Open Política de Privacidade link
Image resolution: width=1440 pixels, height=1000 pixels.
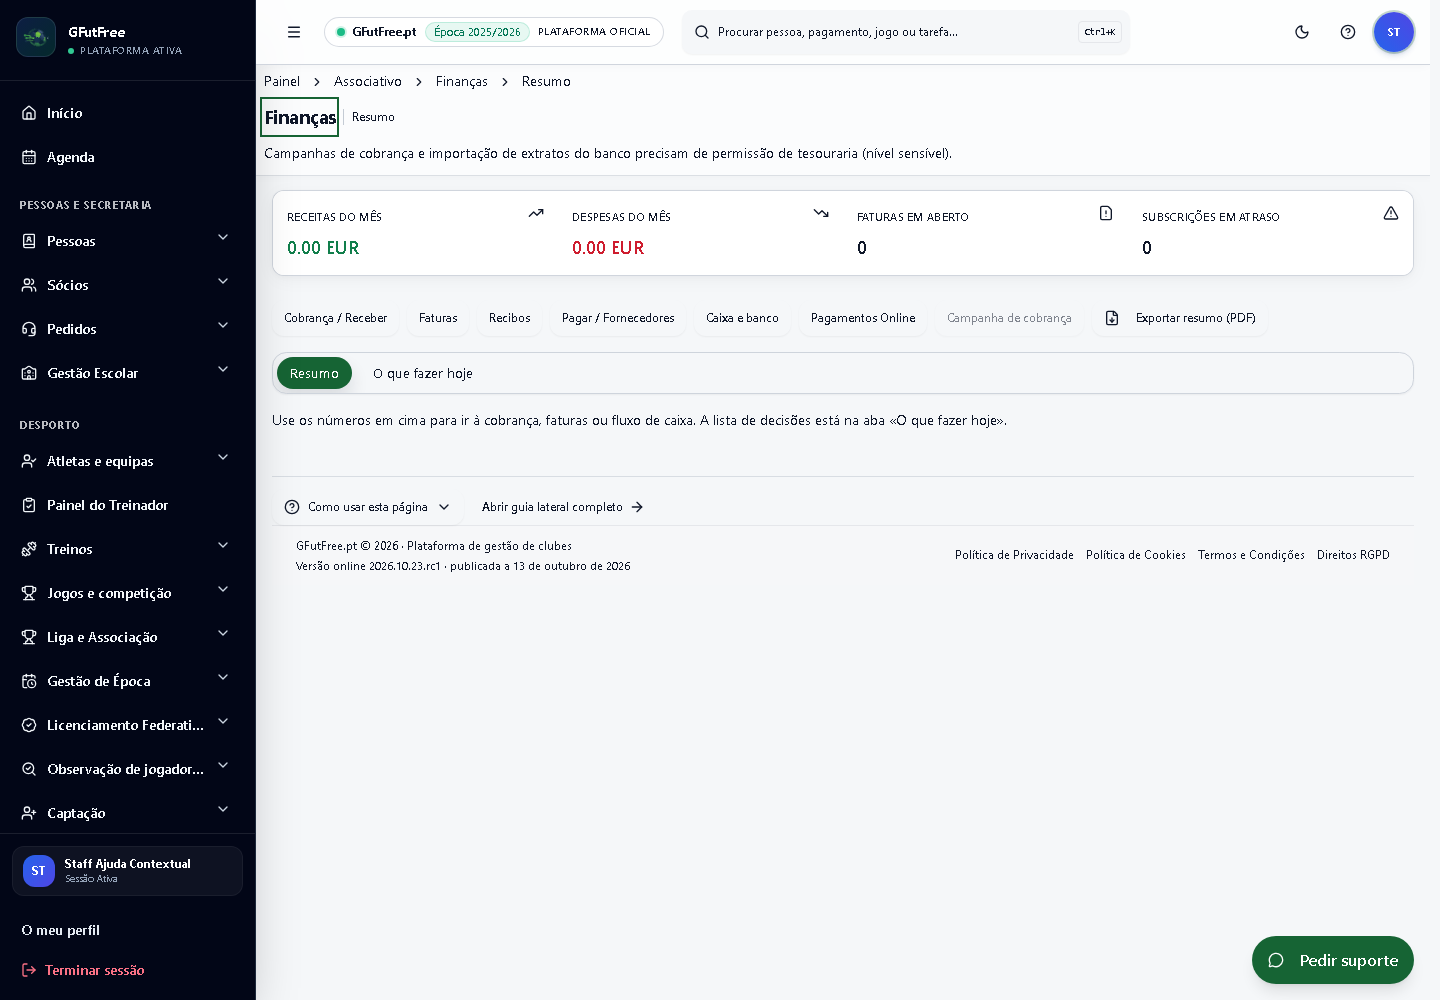(1014, 555)
